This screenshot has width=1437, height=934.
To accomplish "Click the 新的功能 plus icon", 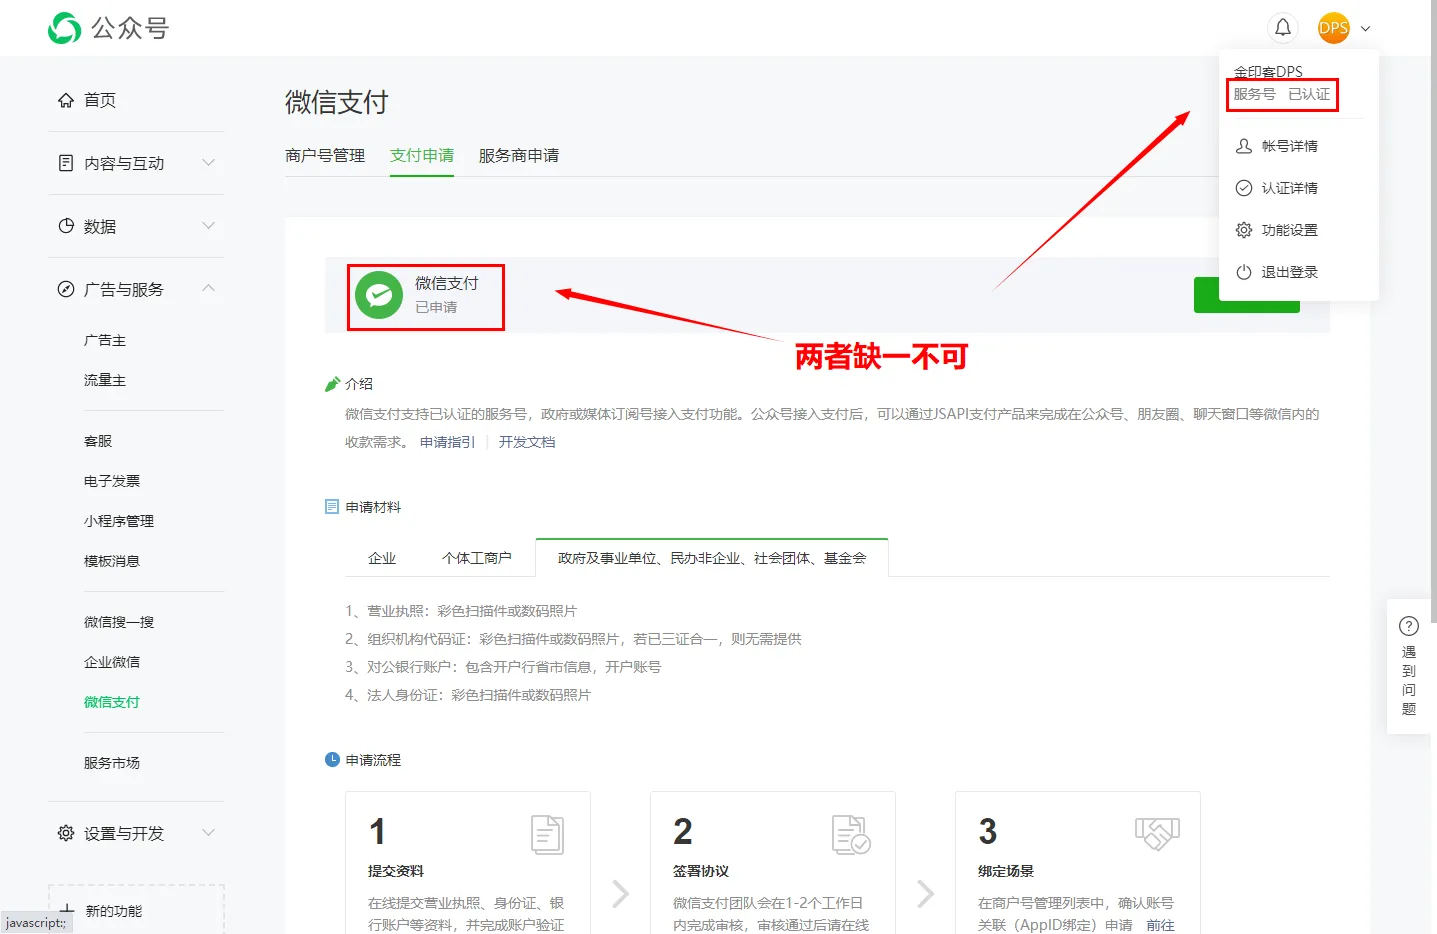I will click(x=67, y=910).
